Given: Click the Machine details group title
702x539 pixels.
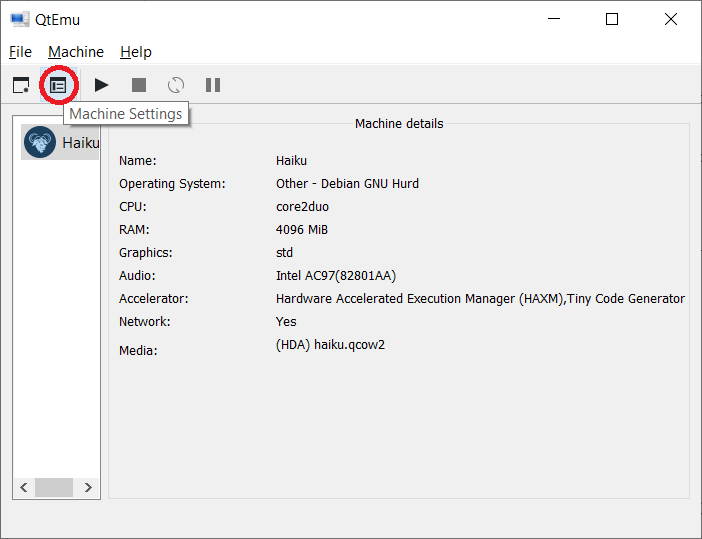Looking at the screenshot, I should tap(399, 124).
